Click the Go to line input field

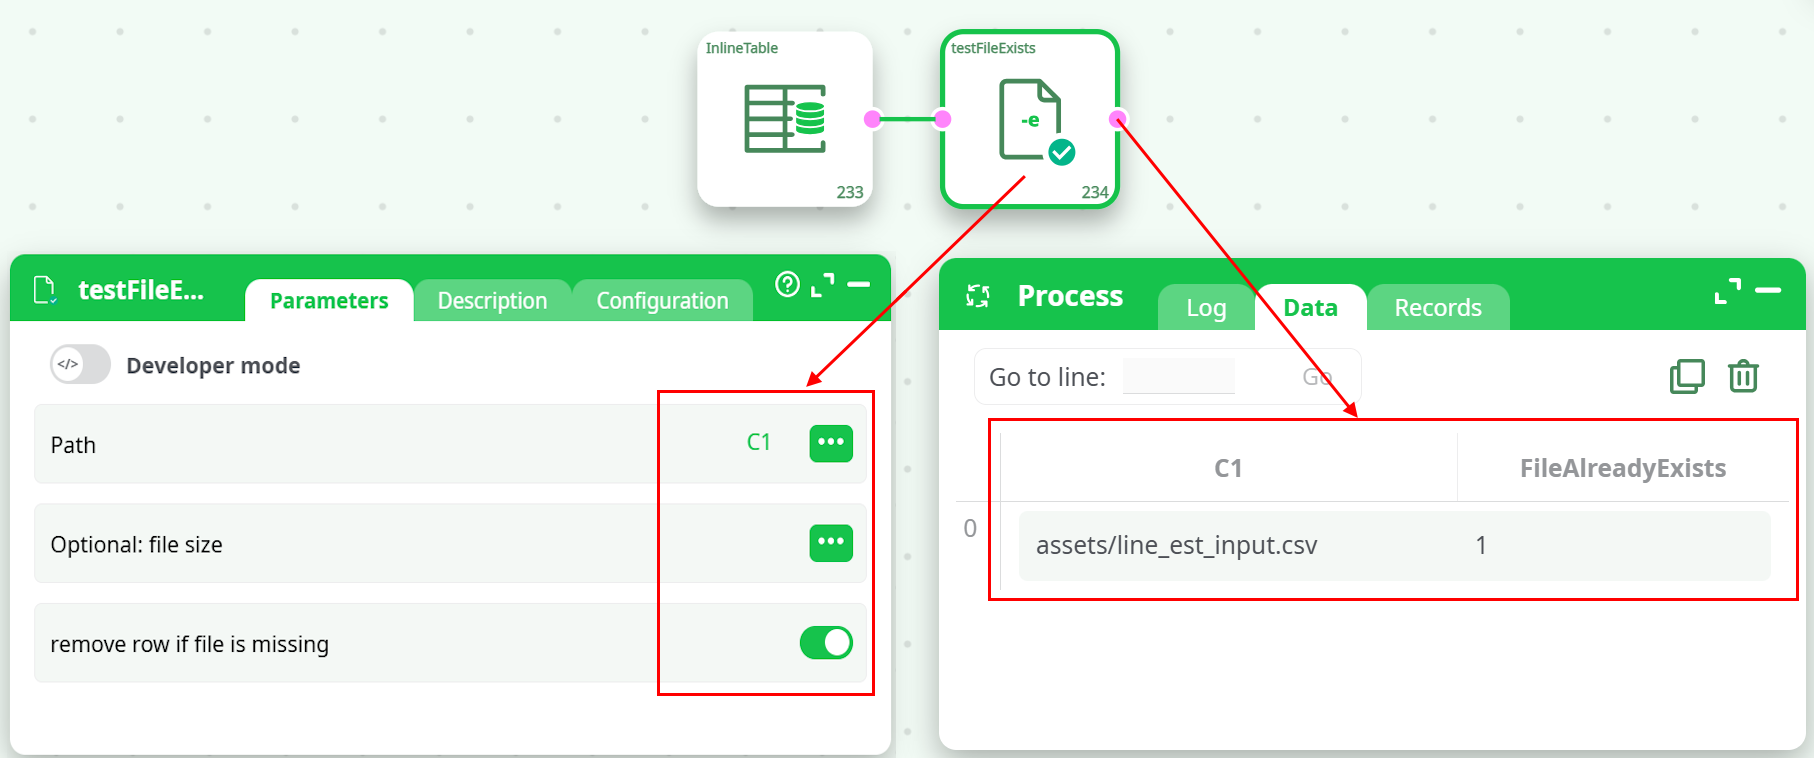[1178, 377]
